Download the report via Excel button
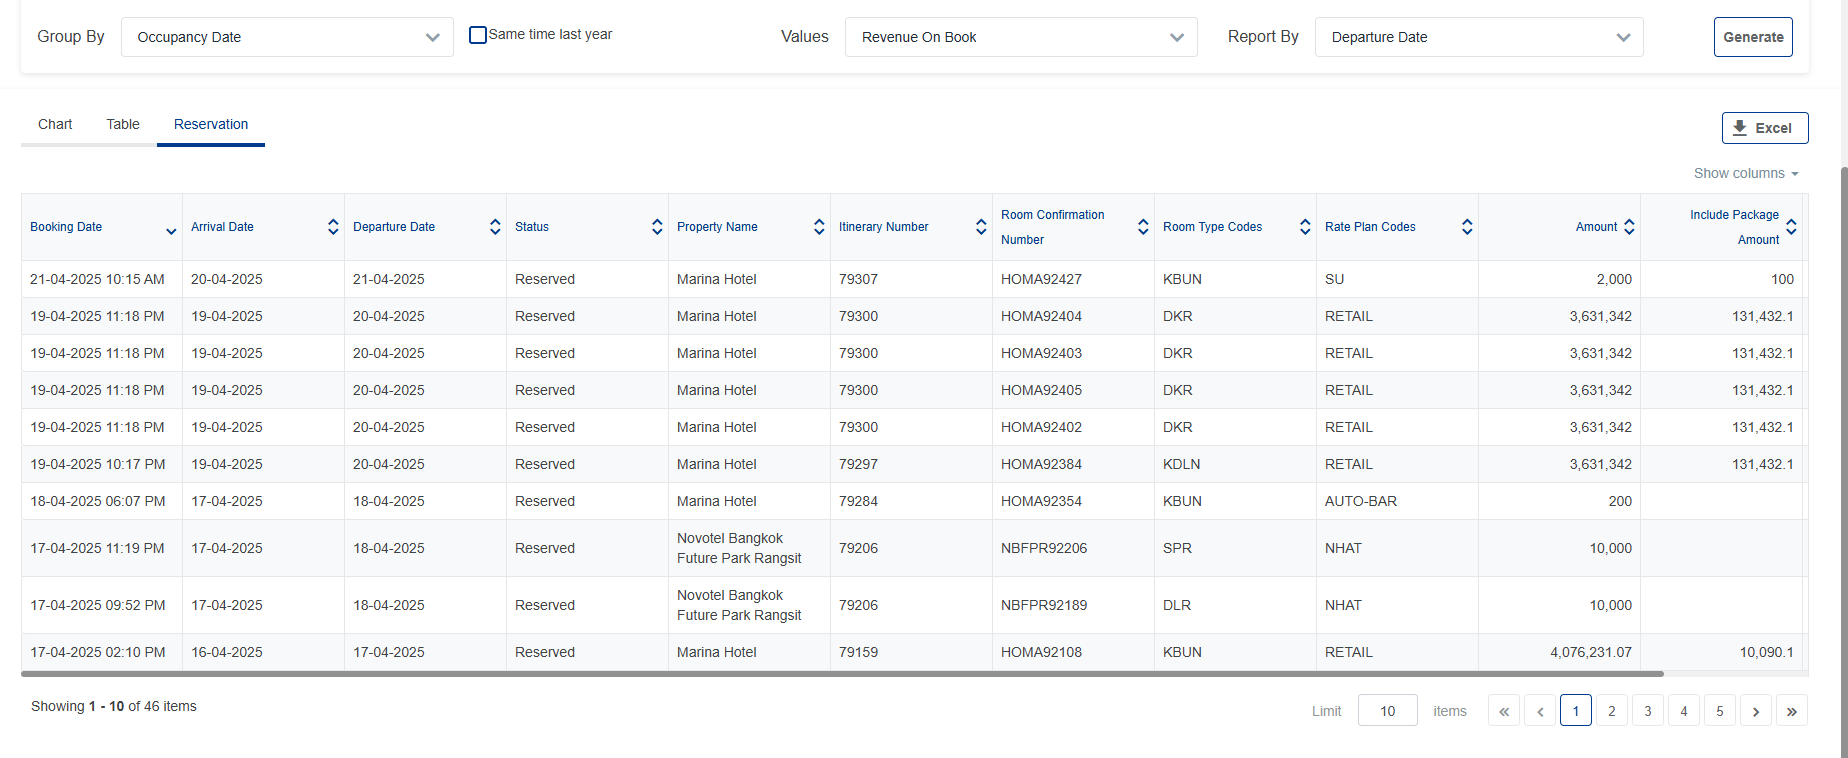The image size is (1848, 758). pos(1764,128)
